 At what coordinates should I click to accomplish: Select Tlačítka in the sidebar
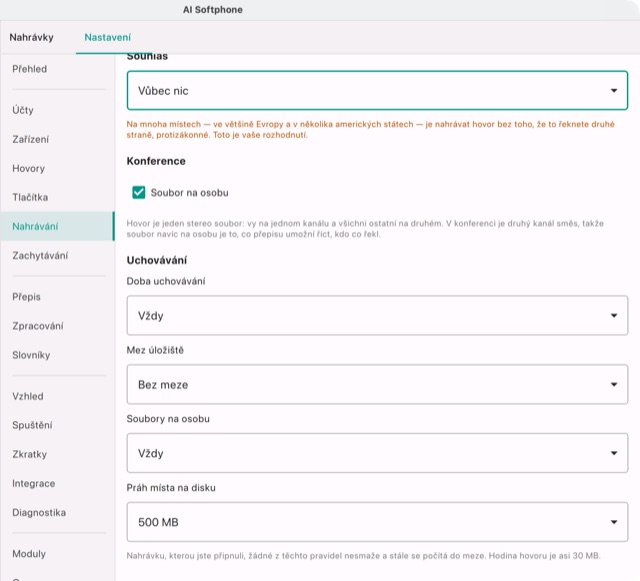30,197
